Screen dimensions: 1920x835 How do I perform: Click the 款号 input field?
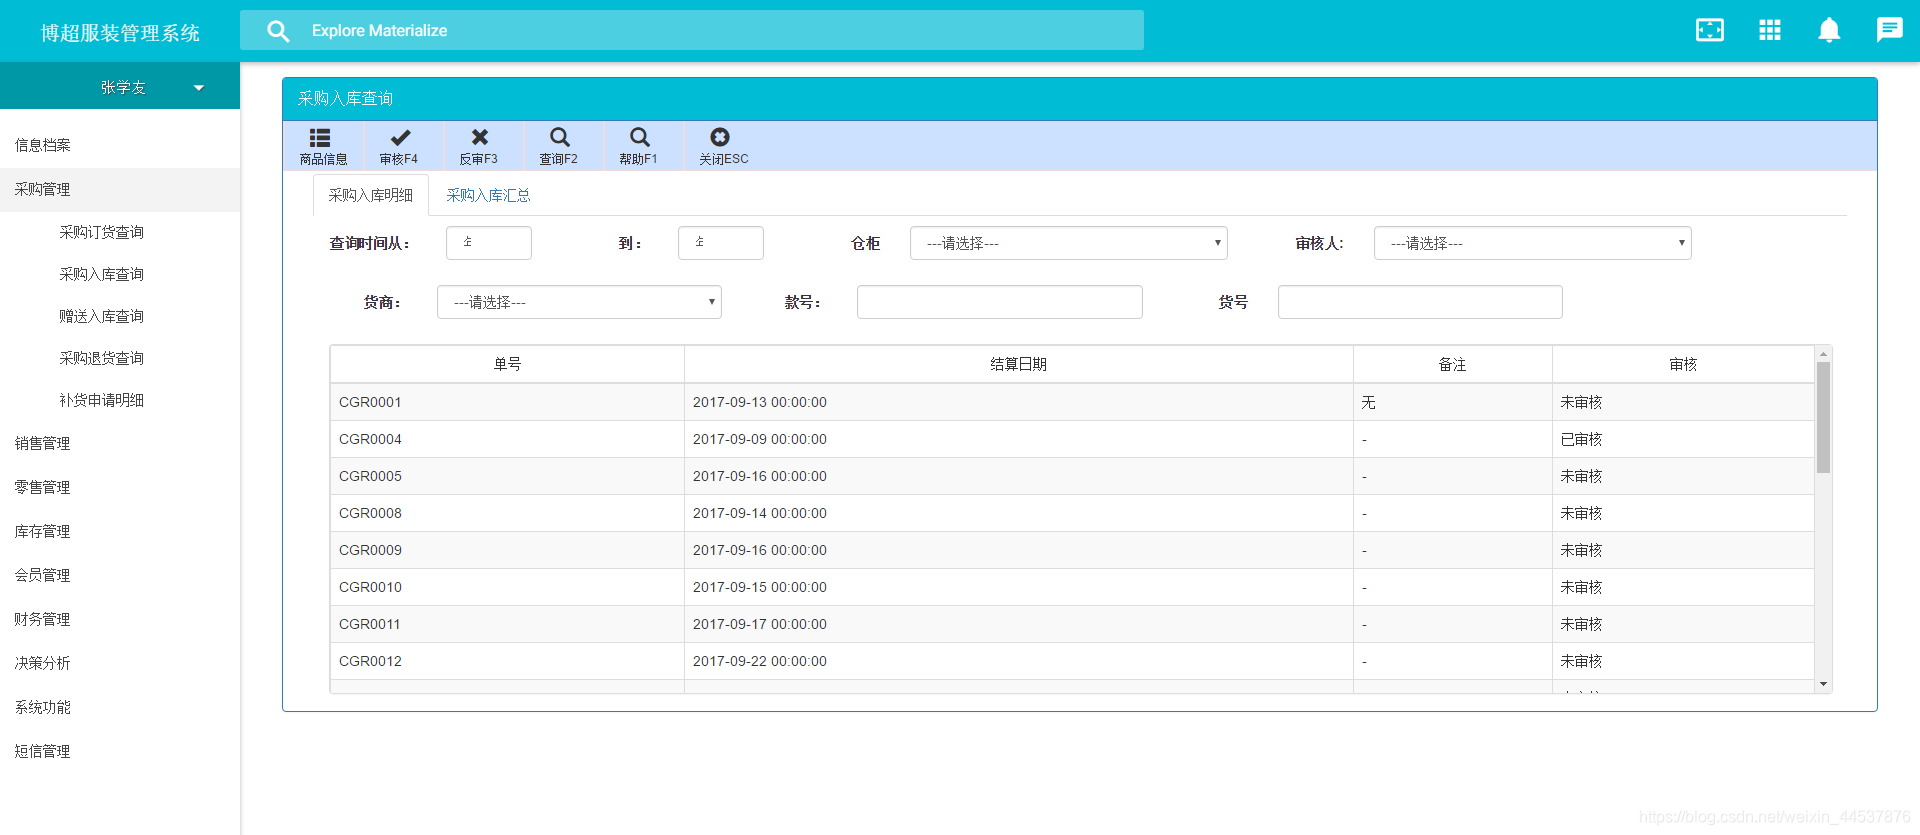point(999,302)
